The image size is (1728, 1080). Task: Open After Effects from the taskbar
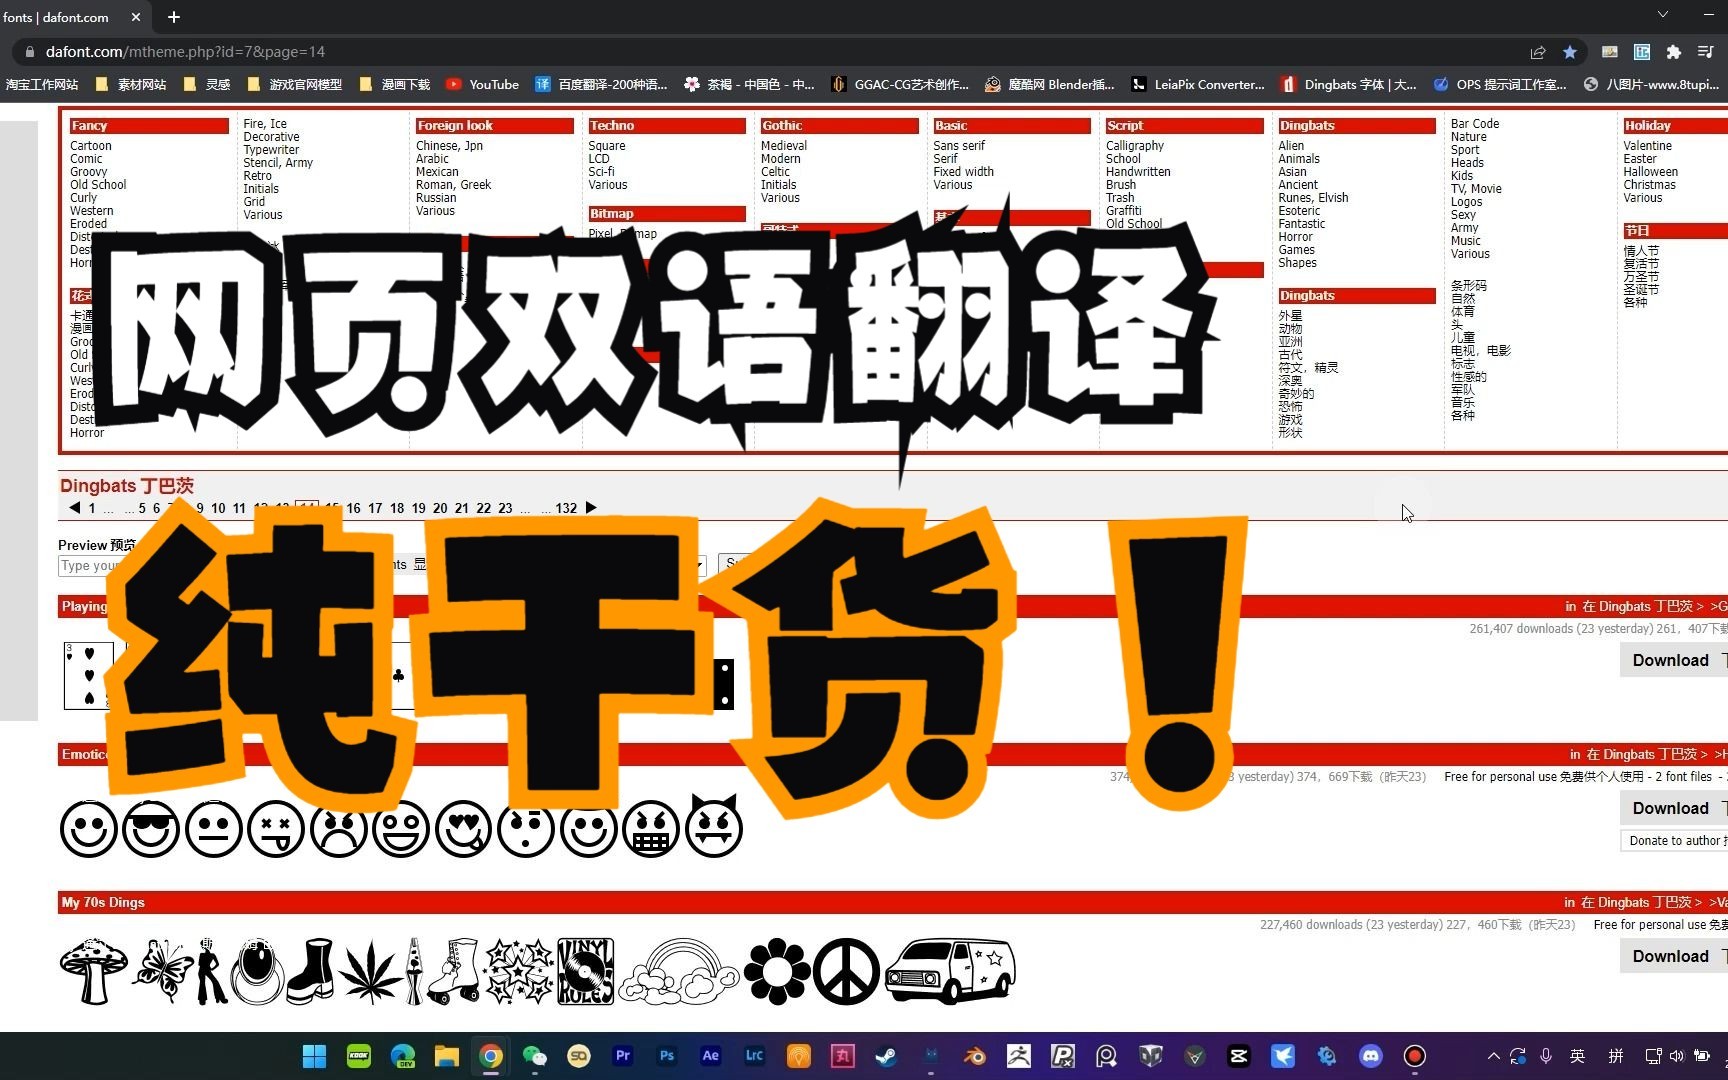click(x=710, y=1056)
